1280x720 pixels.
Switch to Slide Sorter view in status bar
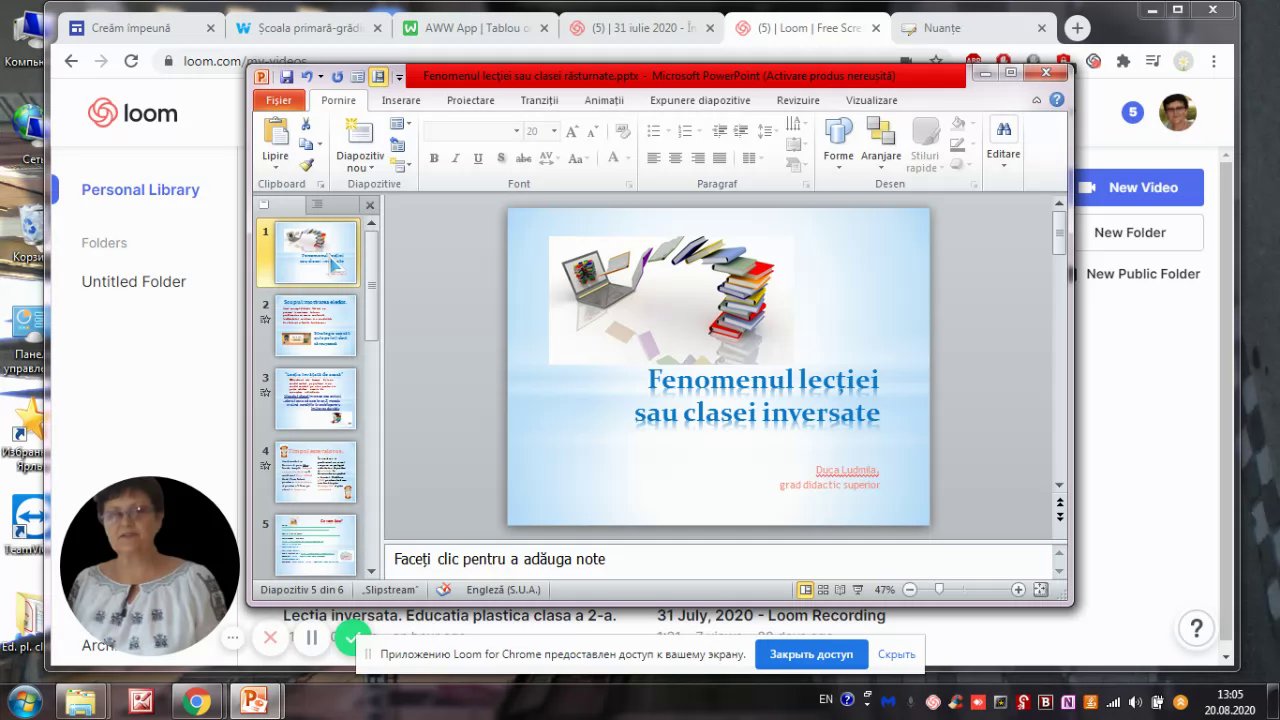pos(825,590)
